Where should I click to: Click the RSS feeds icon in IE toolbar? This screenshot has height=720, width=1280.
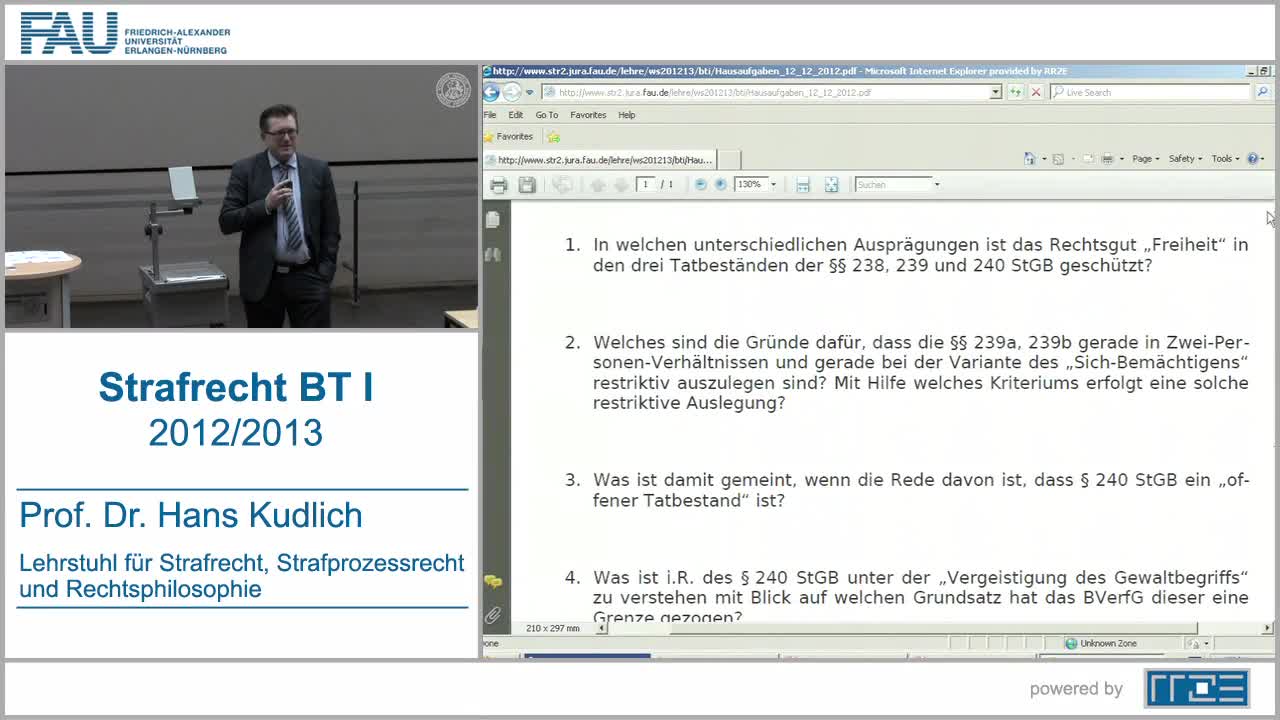tap(1058, 158)
